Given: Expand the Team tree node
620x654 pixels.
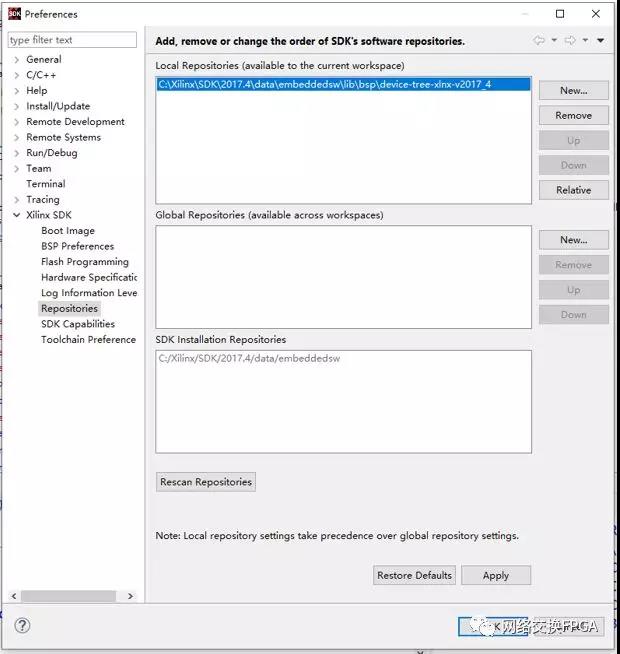Looking at the screenshot, I should coord(17,169).
